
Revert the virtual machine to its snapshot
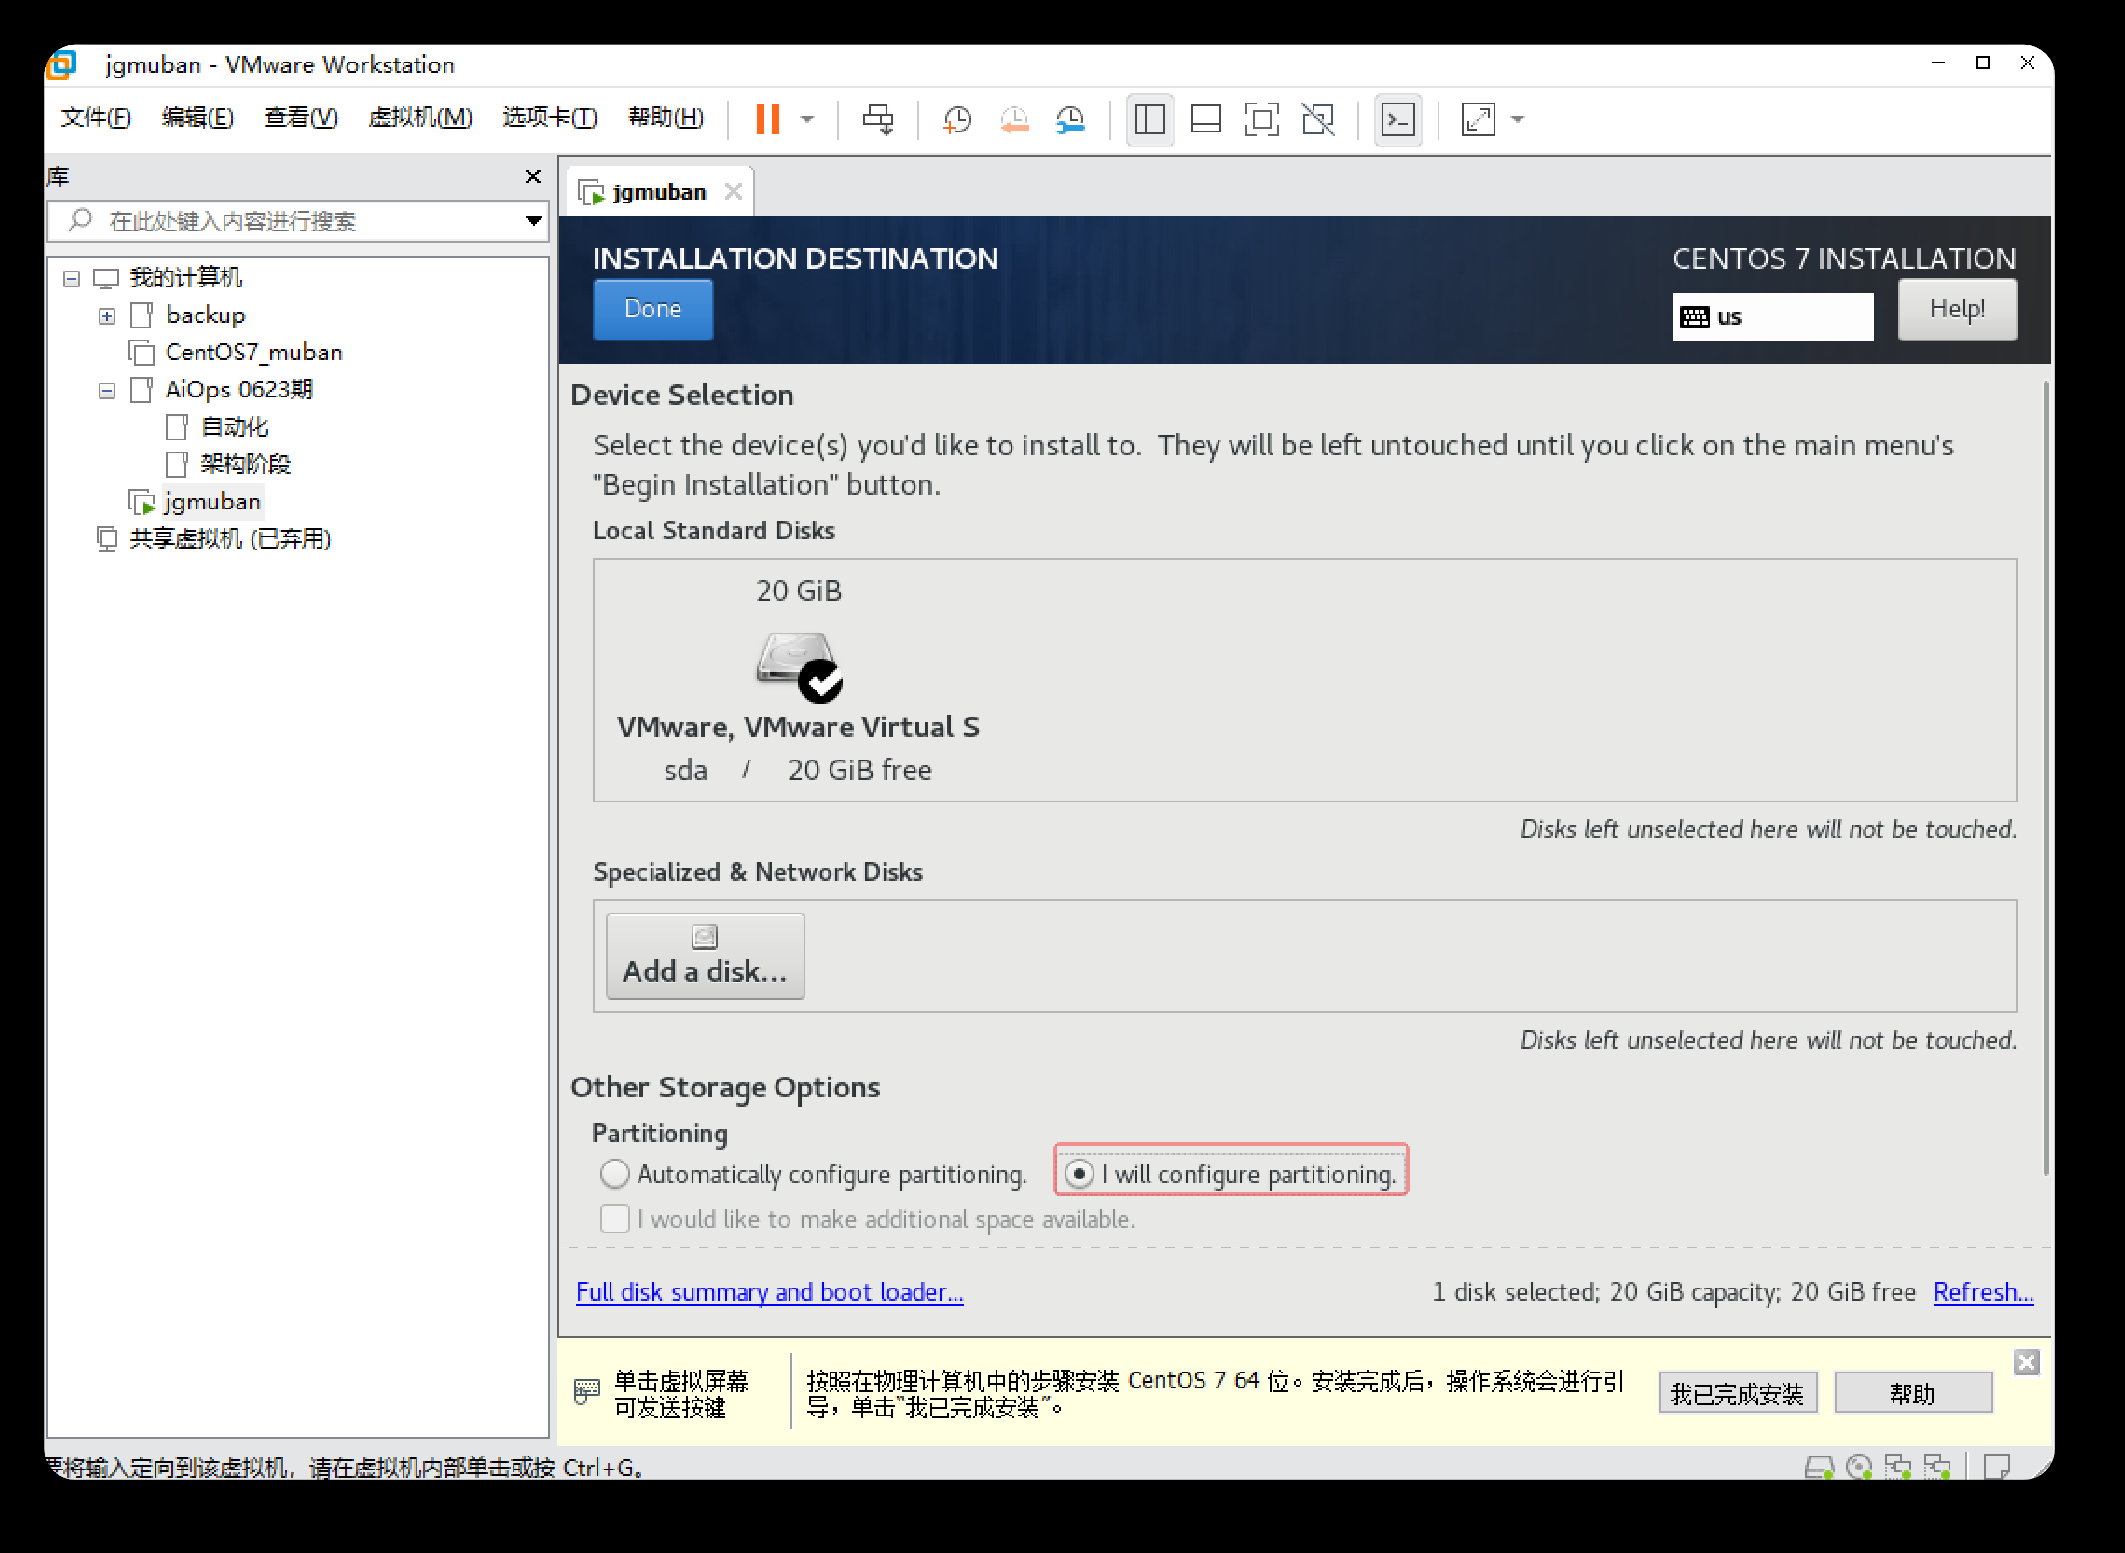click(x=1014, y=119)
